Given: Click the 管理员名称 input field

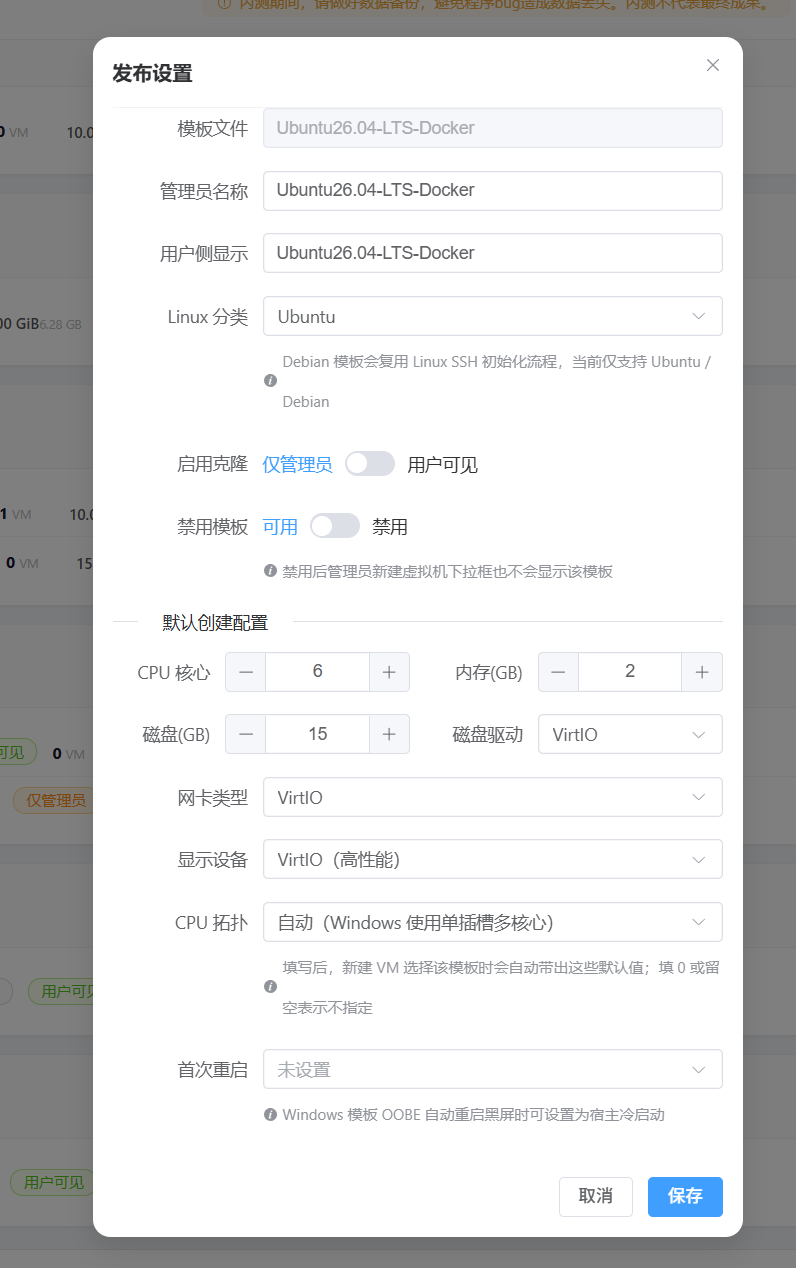Looking at the screenshot, I should pyautogui.click(x=493, y=190).
